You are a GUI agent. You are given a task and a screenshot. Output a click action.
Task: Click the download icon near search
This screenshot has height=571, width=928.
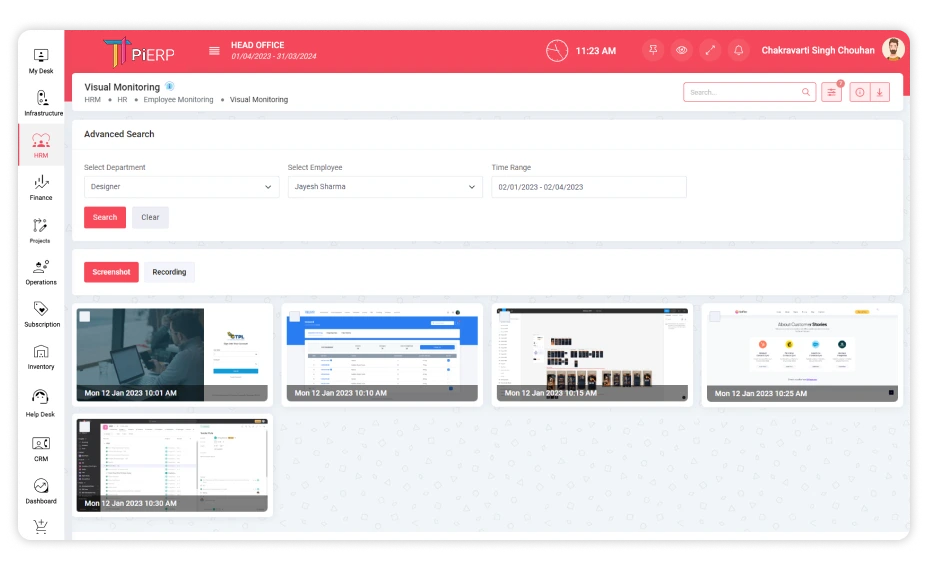click(x=879, y=92)
